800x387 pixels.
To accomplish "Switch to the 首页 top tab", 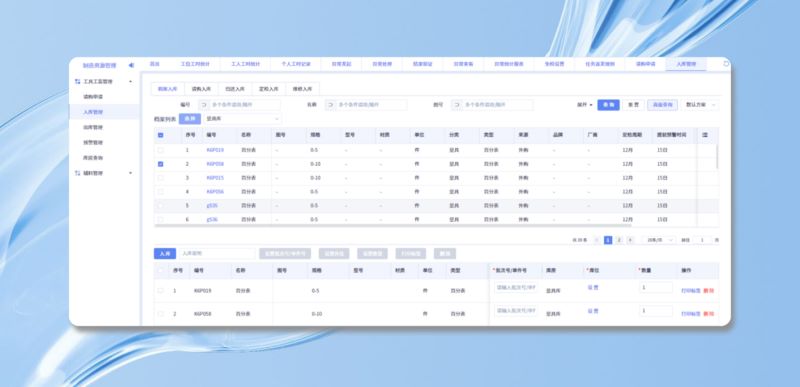I will (154, 64).
